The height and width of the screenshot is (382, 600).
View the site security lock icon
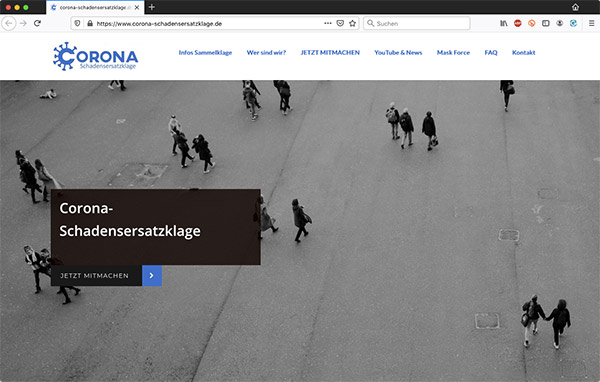(x=90, y=23)
